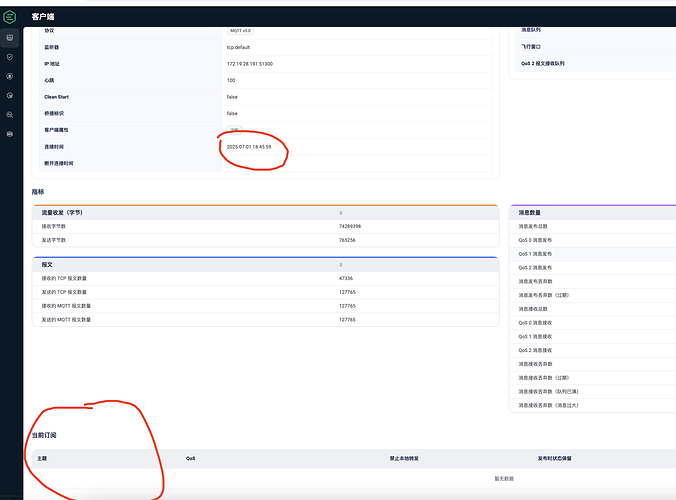The height and width of the screenshot is (500, 676).
Task: Open the shield access control sidebar icon
Action: point(10,57)
